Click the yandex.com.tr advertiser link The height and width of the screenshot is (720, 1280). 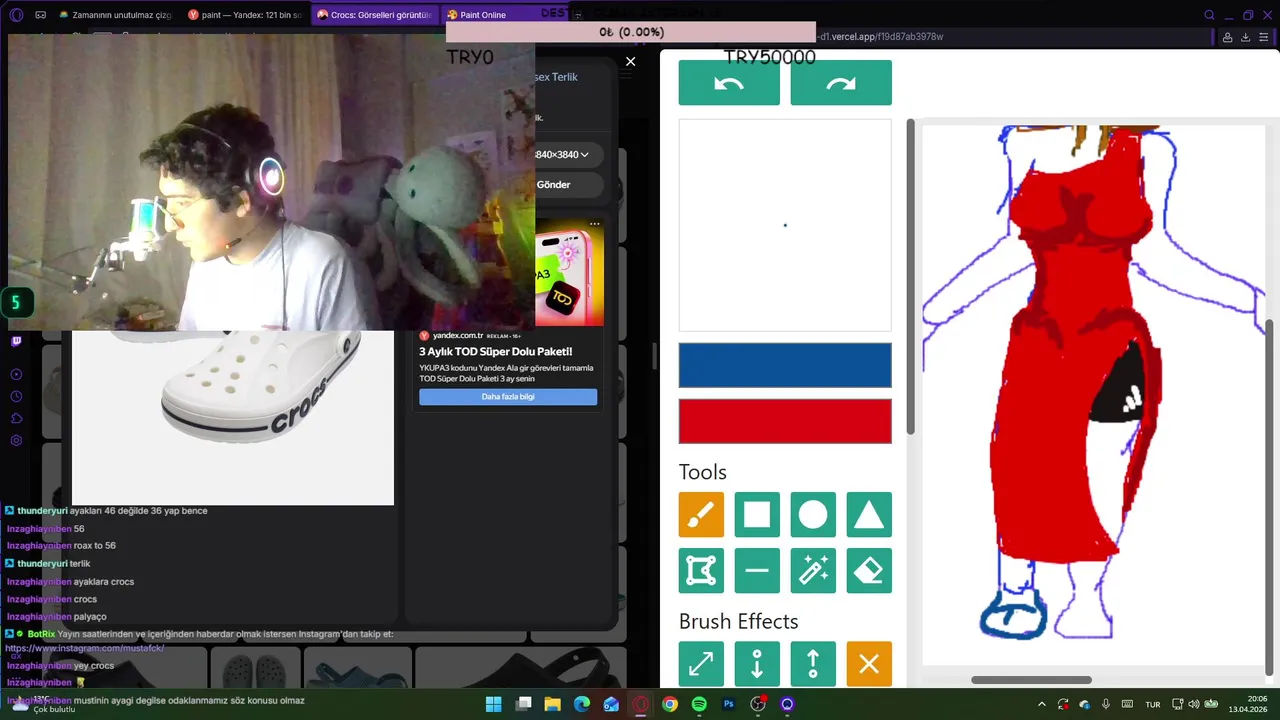[x=458, y=336]
